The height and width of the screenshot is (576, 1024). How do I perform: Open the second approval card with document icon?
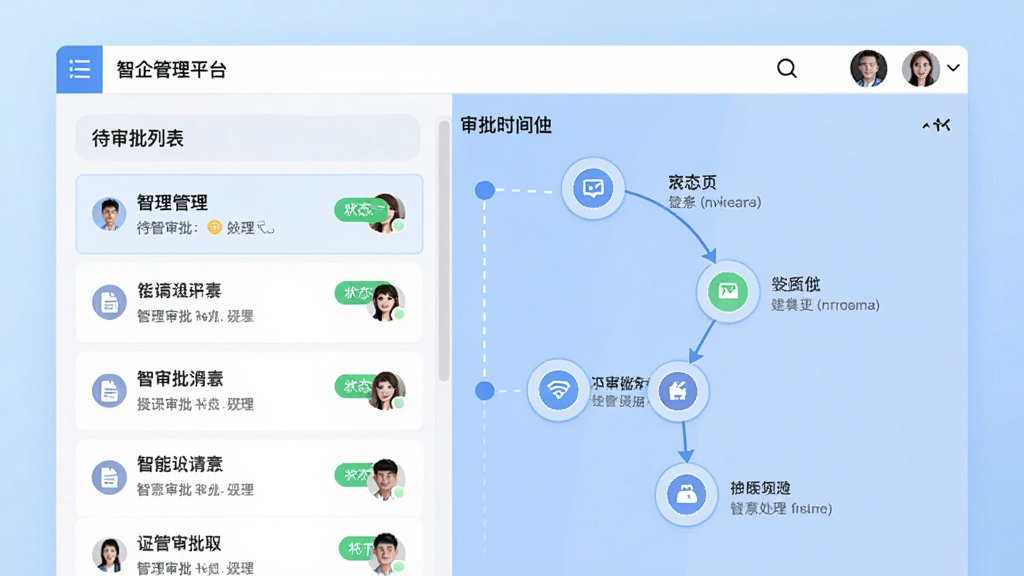click(x=249, y=303)
